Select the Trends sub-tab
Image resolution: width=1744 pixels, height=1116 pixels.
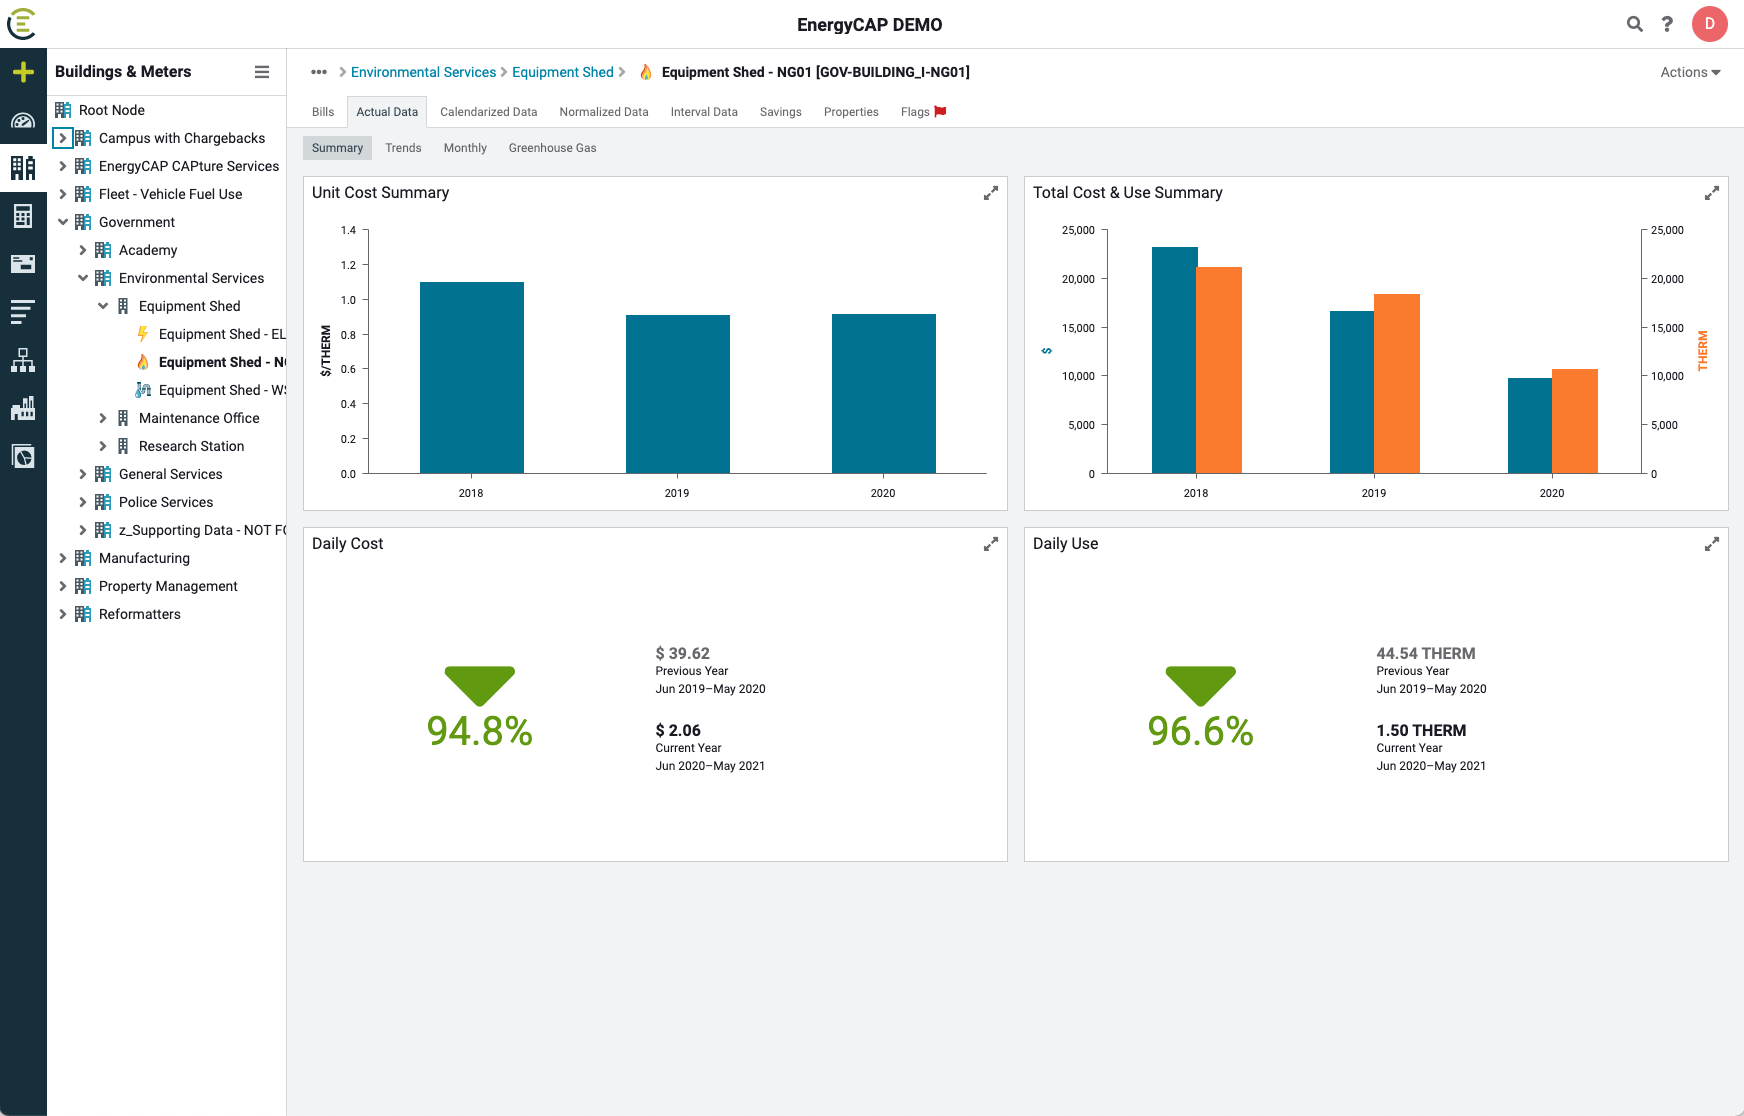pos(403,147)
